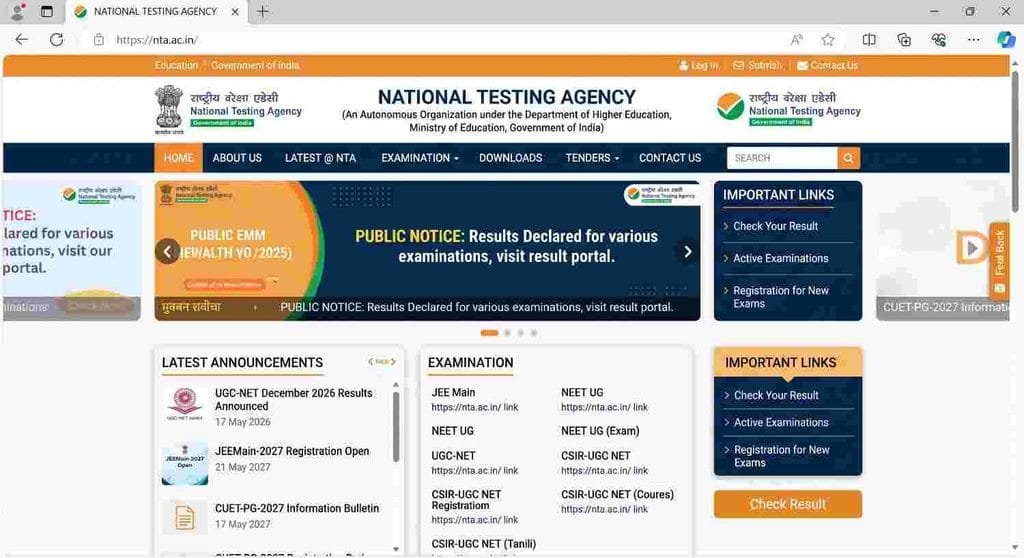The image size is (1024, 558).
Task: Open ABOUT US navigation item
Action: click(x=237, y=158)
